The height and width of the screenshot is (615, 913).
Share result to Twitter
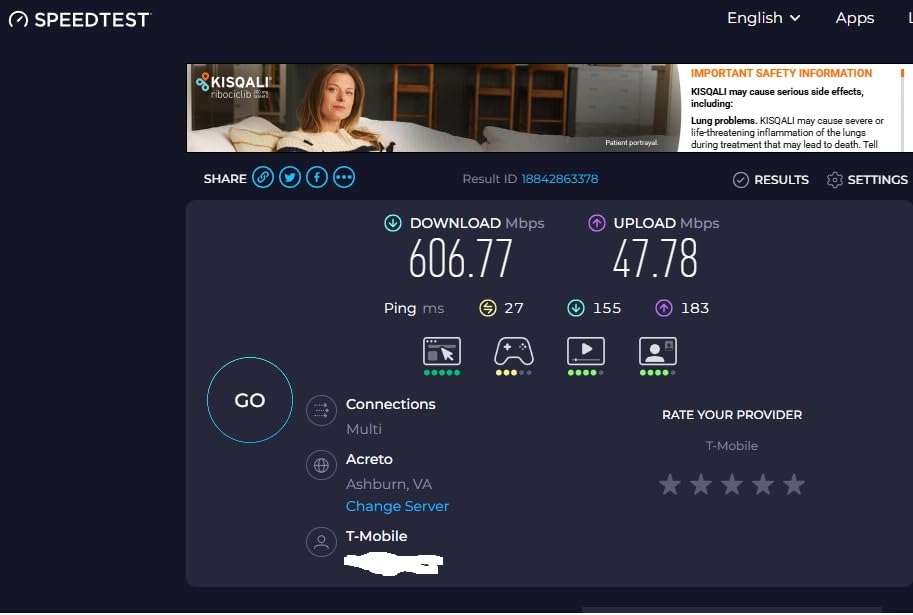(x=289, y=177)
